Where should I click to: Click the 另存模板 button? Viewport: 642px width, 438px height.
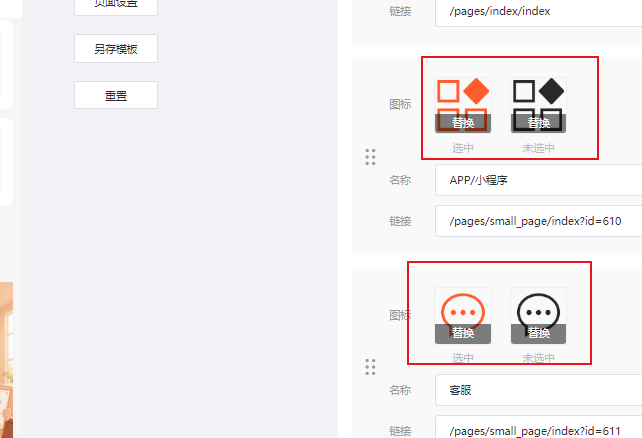pos(116,49)
